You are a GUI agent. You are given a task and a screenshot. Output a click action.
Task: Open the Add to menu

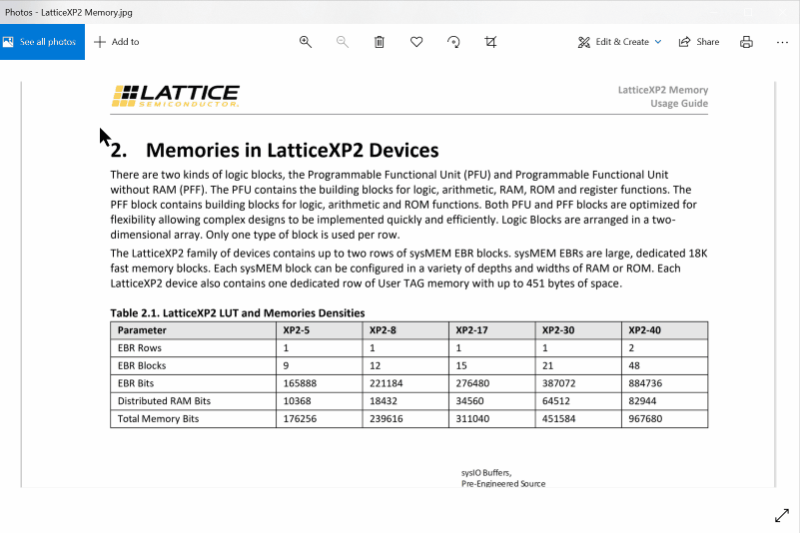117,42
